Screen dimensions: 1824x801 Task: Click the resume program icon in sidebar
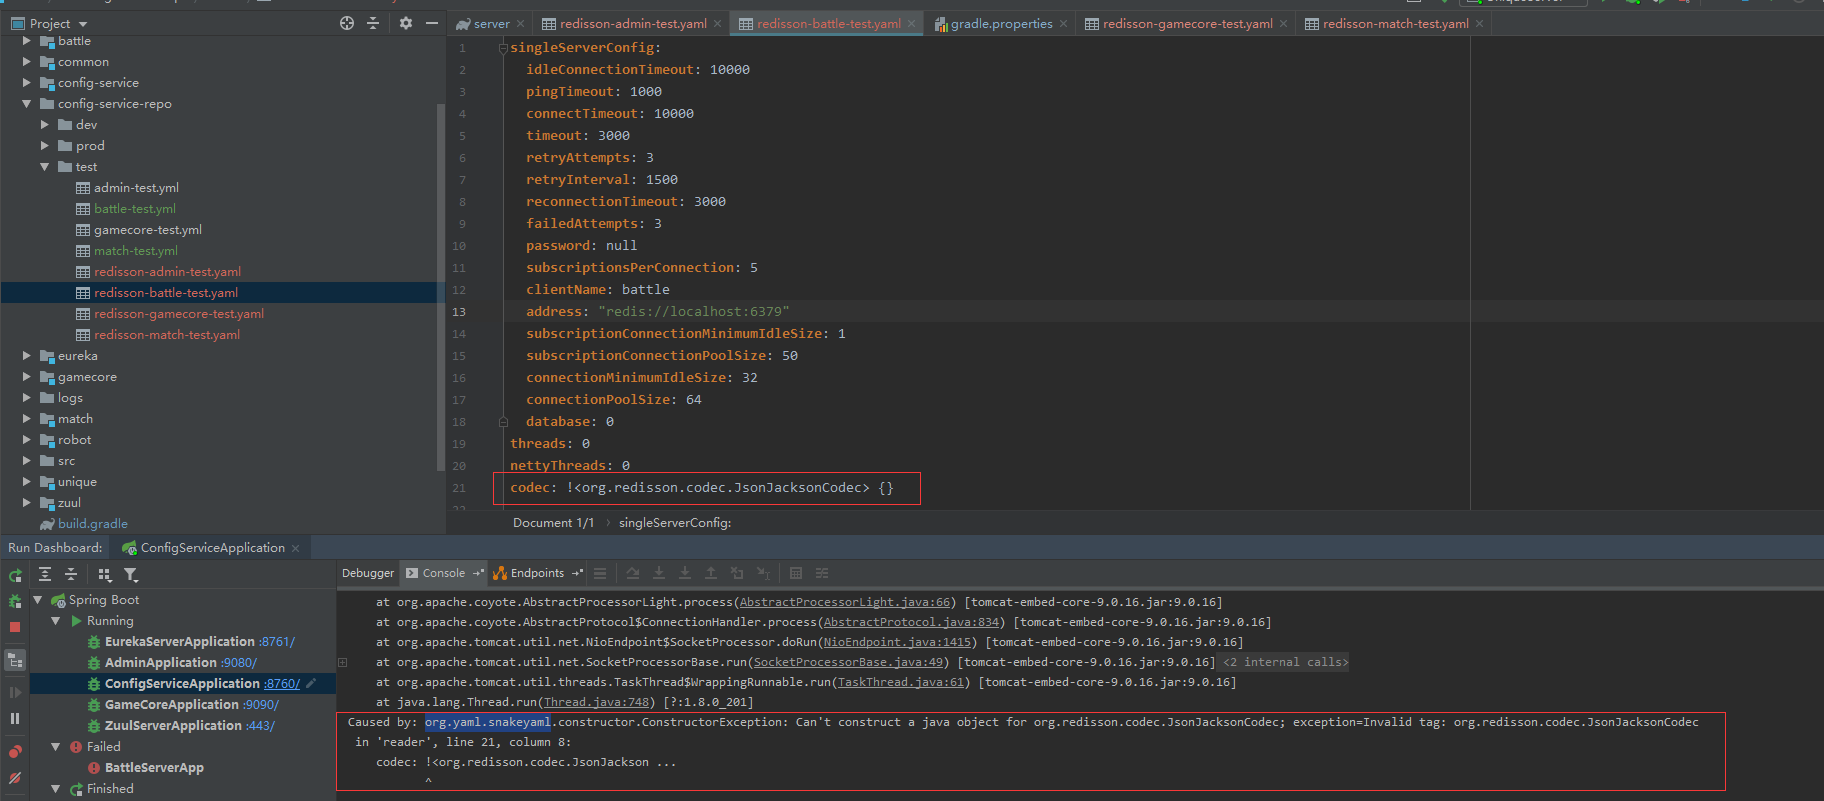pyautogui.click(x=15, y=692)
